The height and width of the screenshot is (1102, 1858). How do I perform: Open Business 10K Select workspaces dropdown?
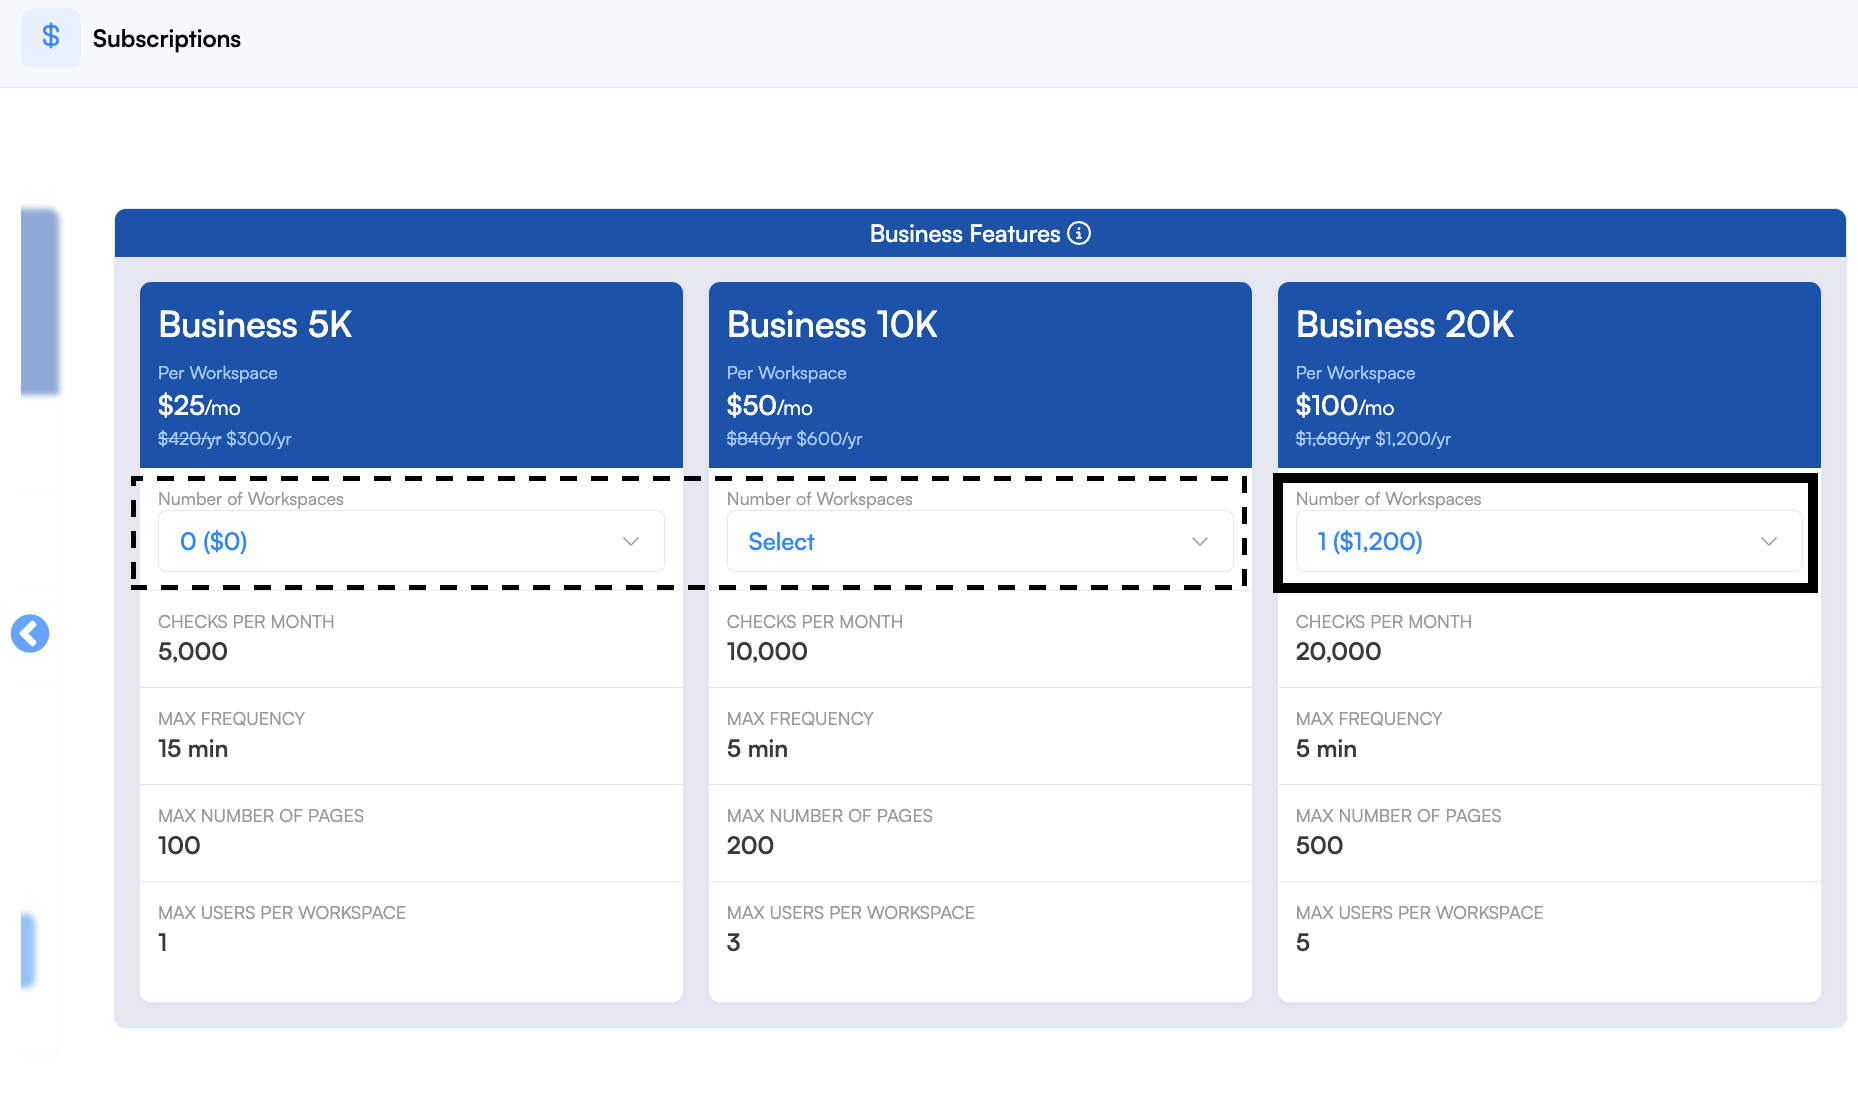[x=980, y=541]
